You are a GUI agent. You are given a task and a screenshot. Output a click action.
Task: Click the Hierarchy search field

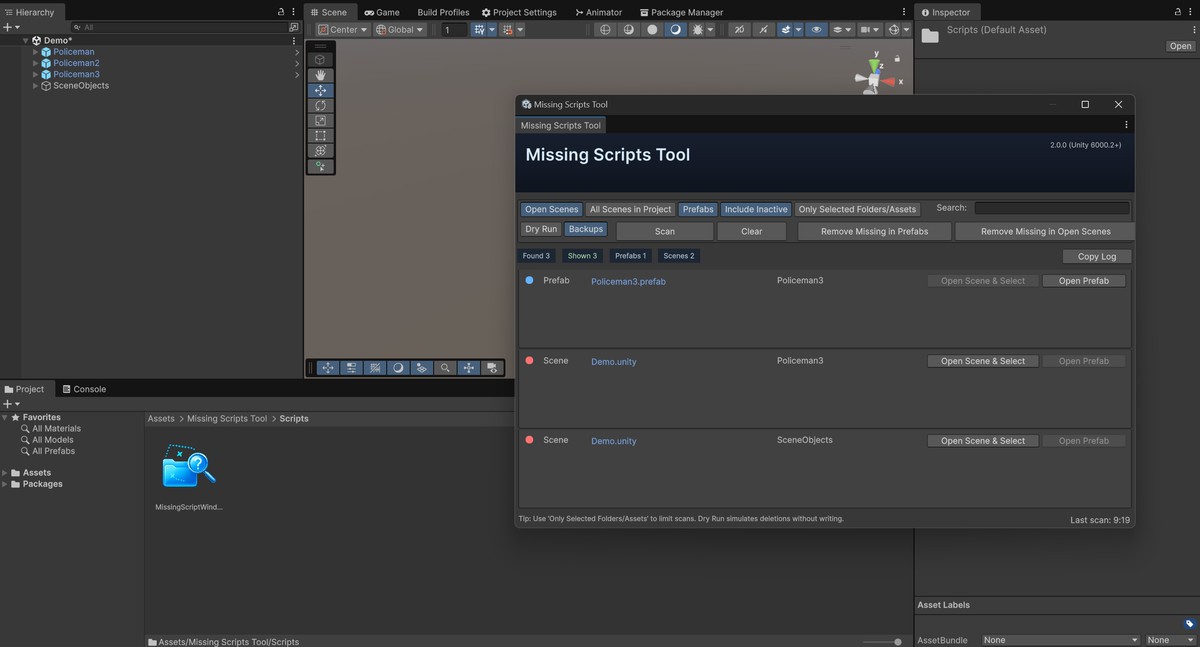[178, 28]
